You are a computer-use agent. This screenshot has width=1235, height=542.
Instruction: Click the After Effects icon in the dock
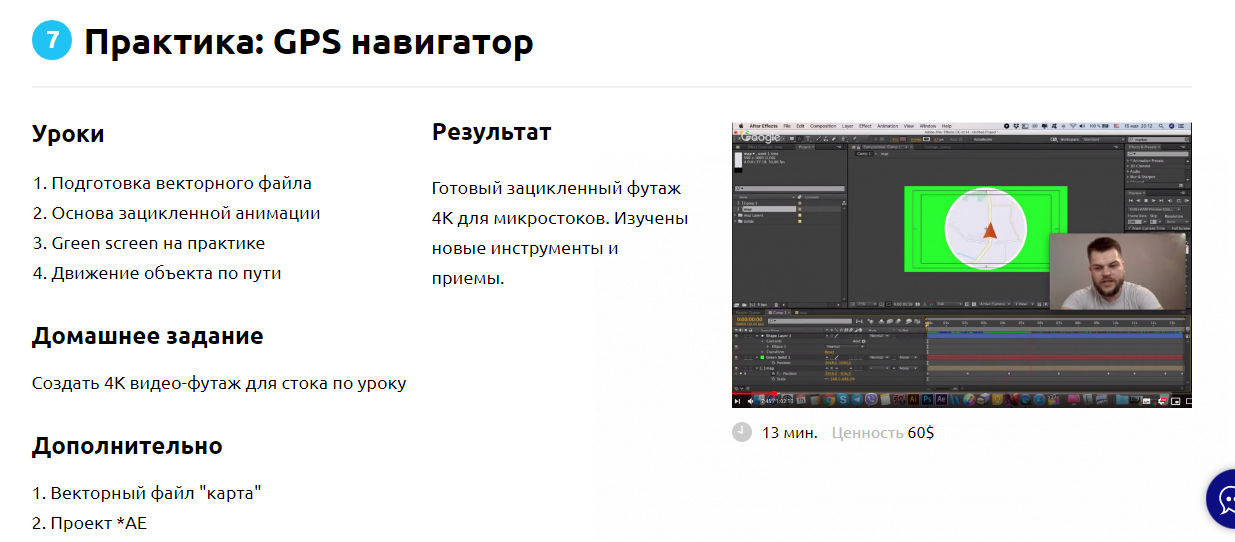pyautogui.click(x=942, y=400)
